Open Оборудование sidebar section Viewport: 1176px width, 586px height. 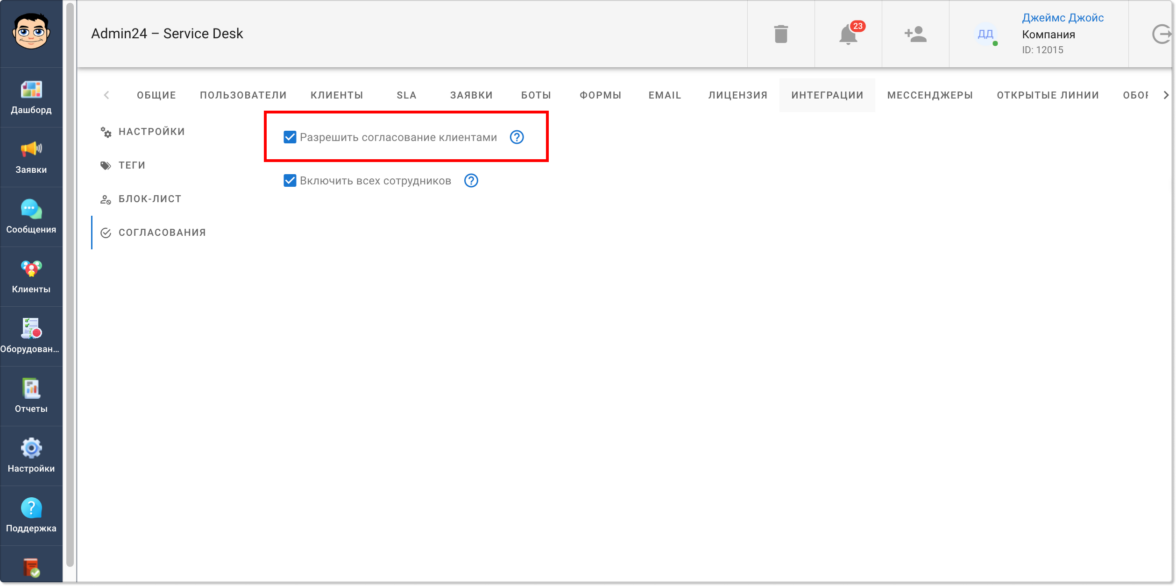(31, 337)
